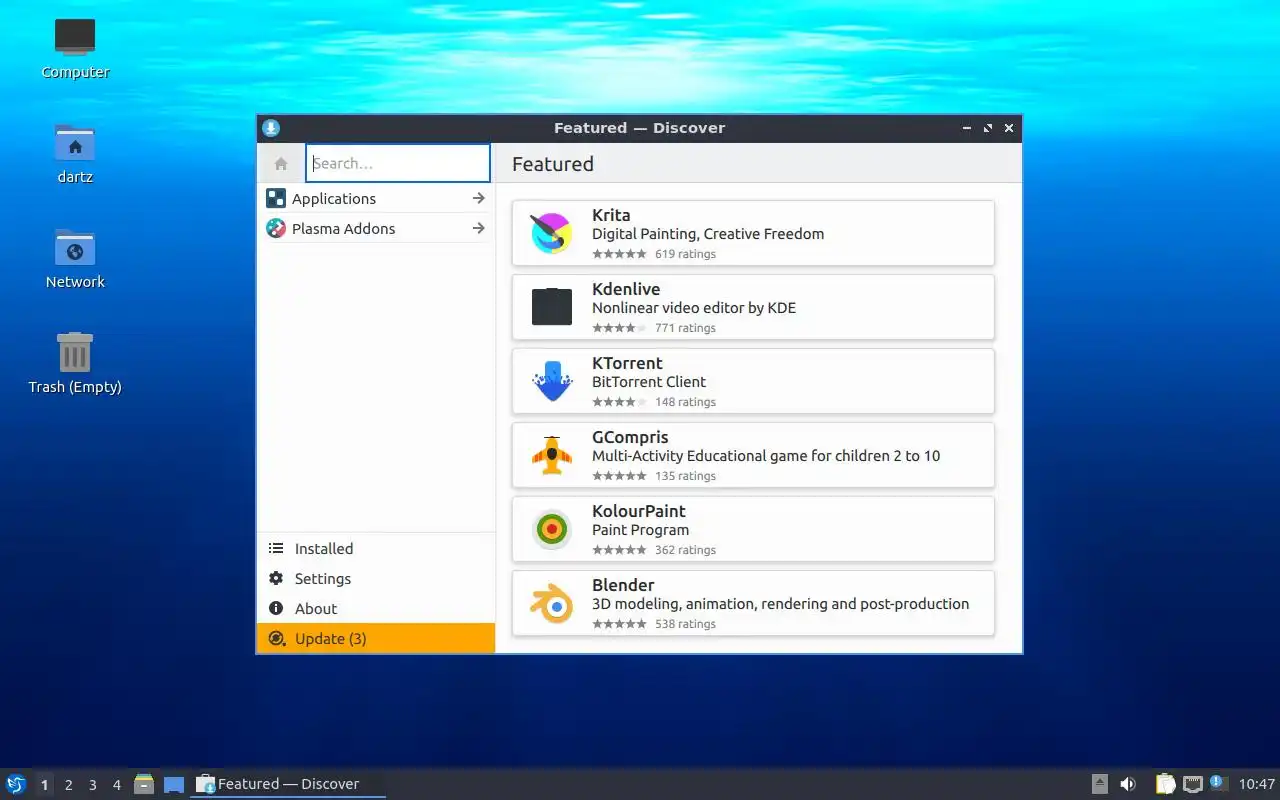Click the show desktop icon in the taskbar
The image size is (1280, 800).
click(174, 785)
